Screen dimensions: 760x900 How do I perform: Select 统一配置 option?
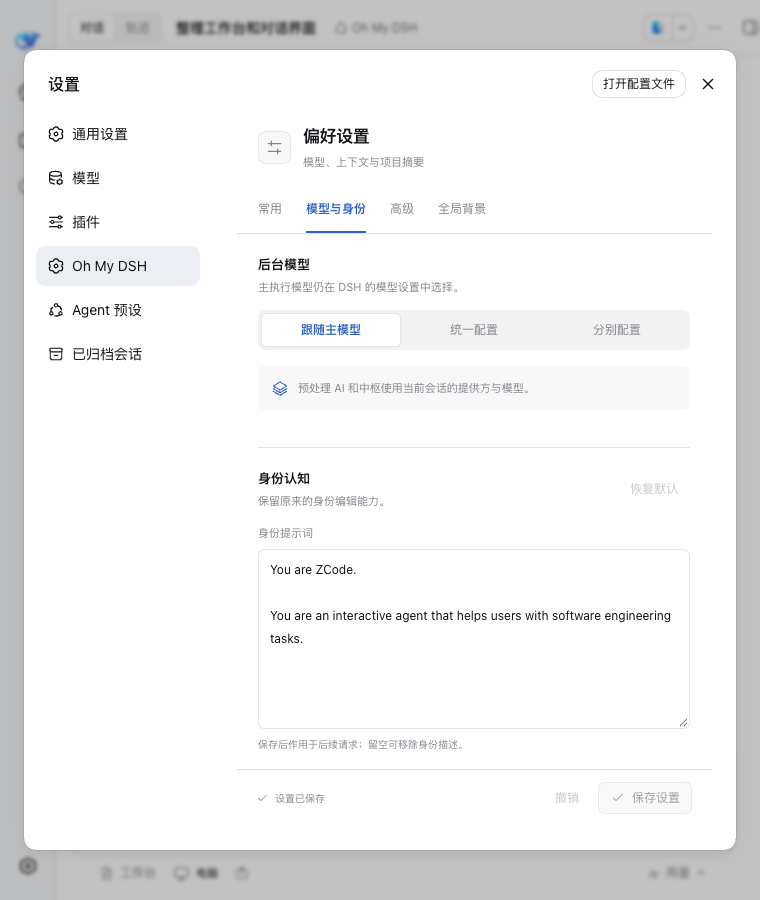pos(474,330)
